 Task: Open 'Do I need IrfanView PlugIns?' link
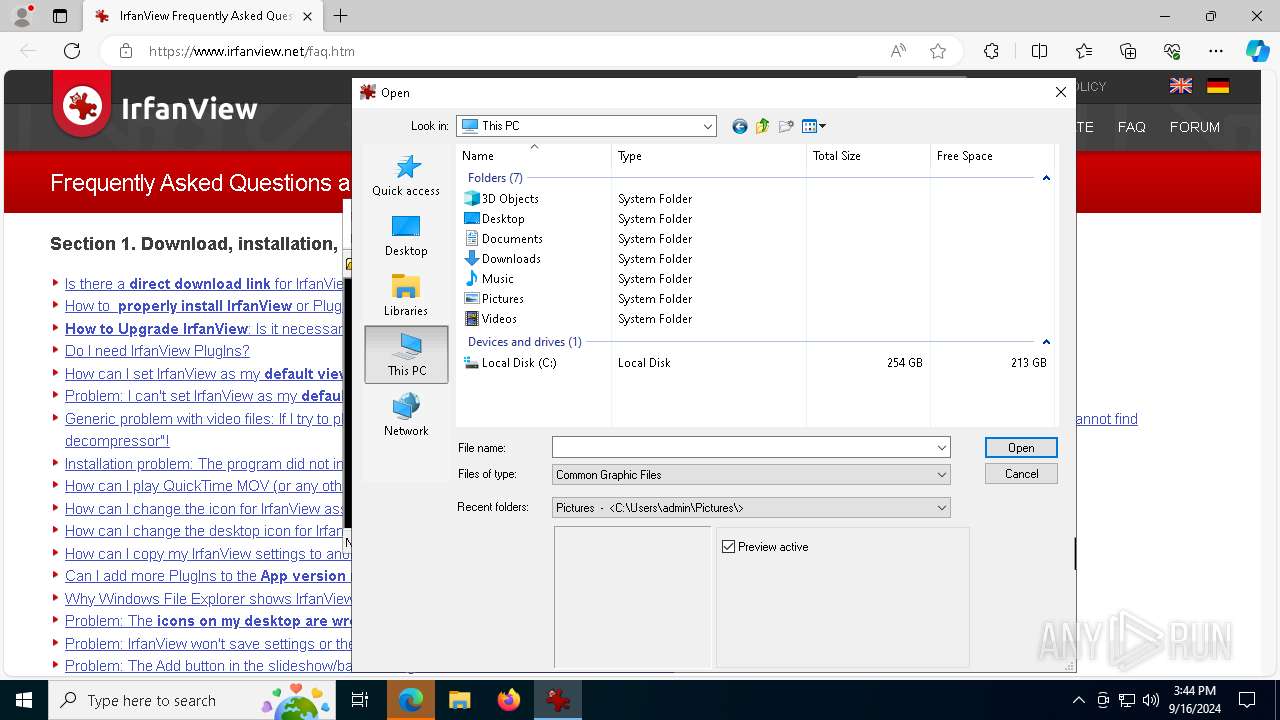157,351
